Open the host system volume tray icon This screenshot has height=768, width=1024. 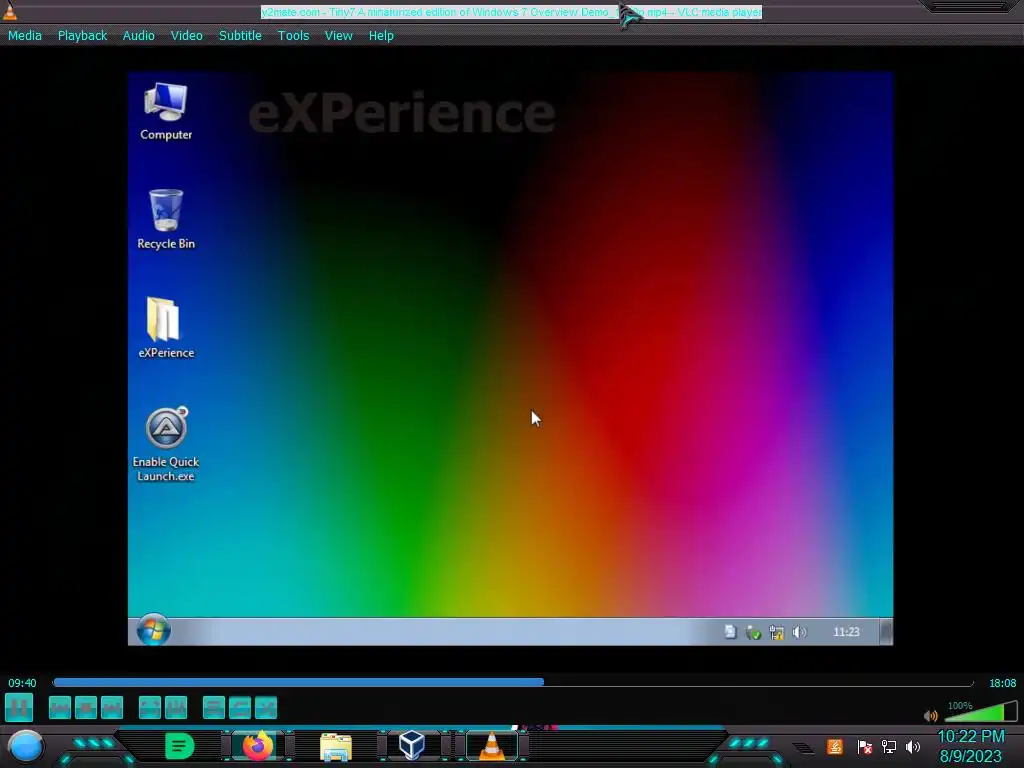(913, 746)
